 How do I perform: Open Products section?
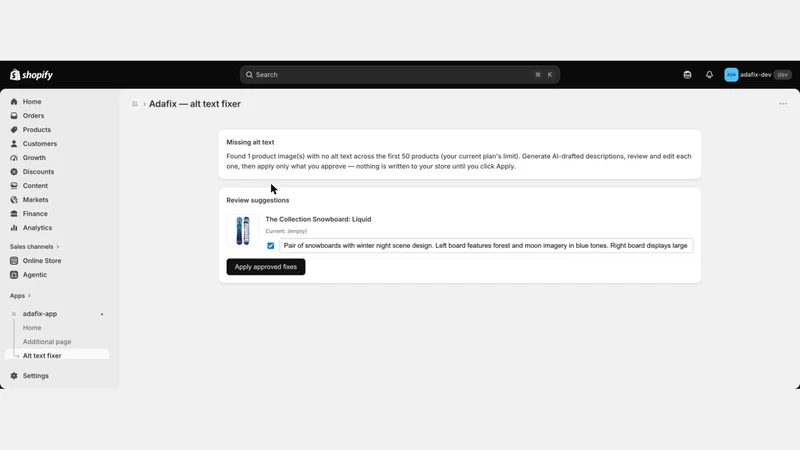pyautogui.click(x=37, y=130)
